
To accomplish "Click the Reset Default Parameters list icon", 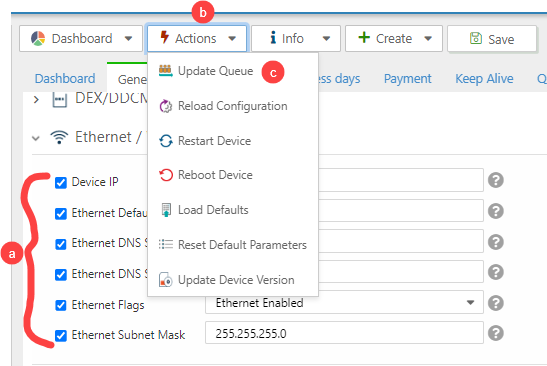I will point(166,244).
